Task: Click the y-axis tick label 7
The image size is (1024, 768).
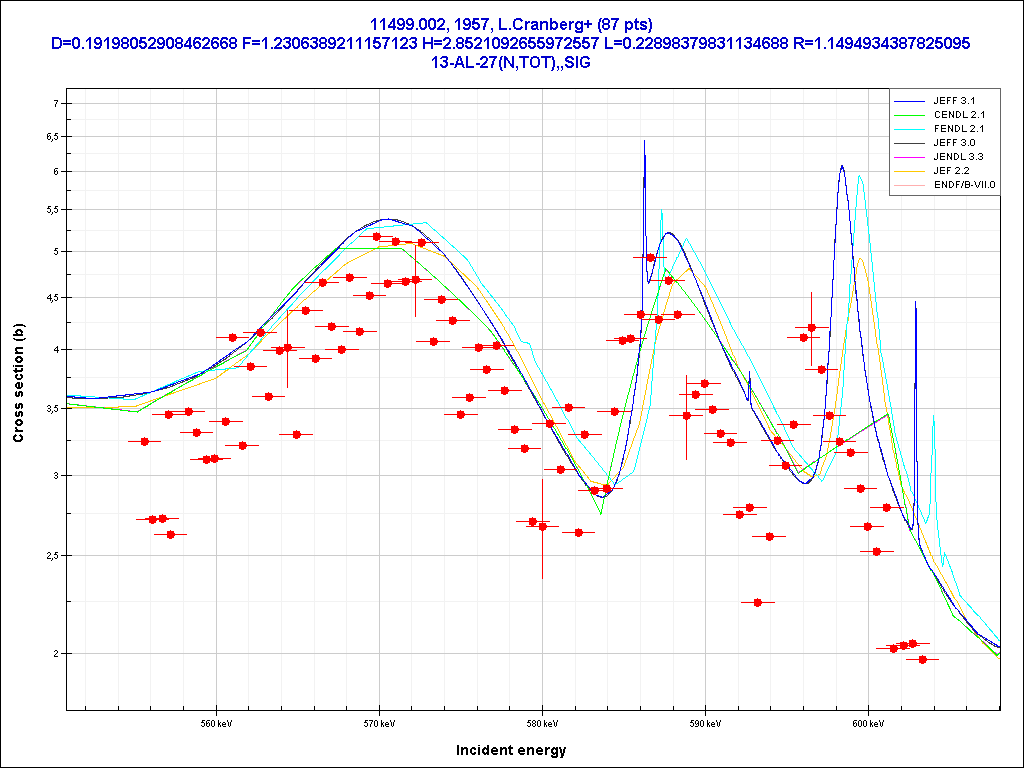Action: click(55, 104)
